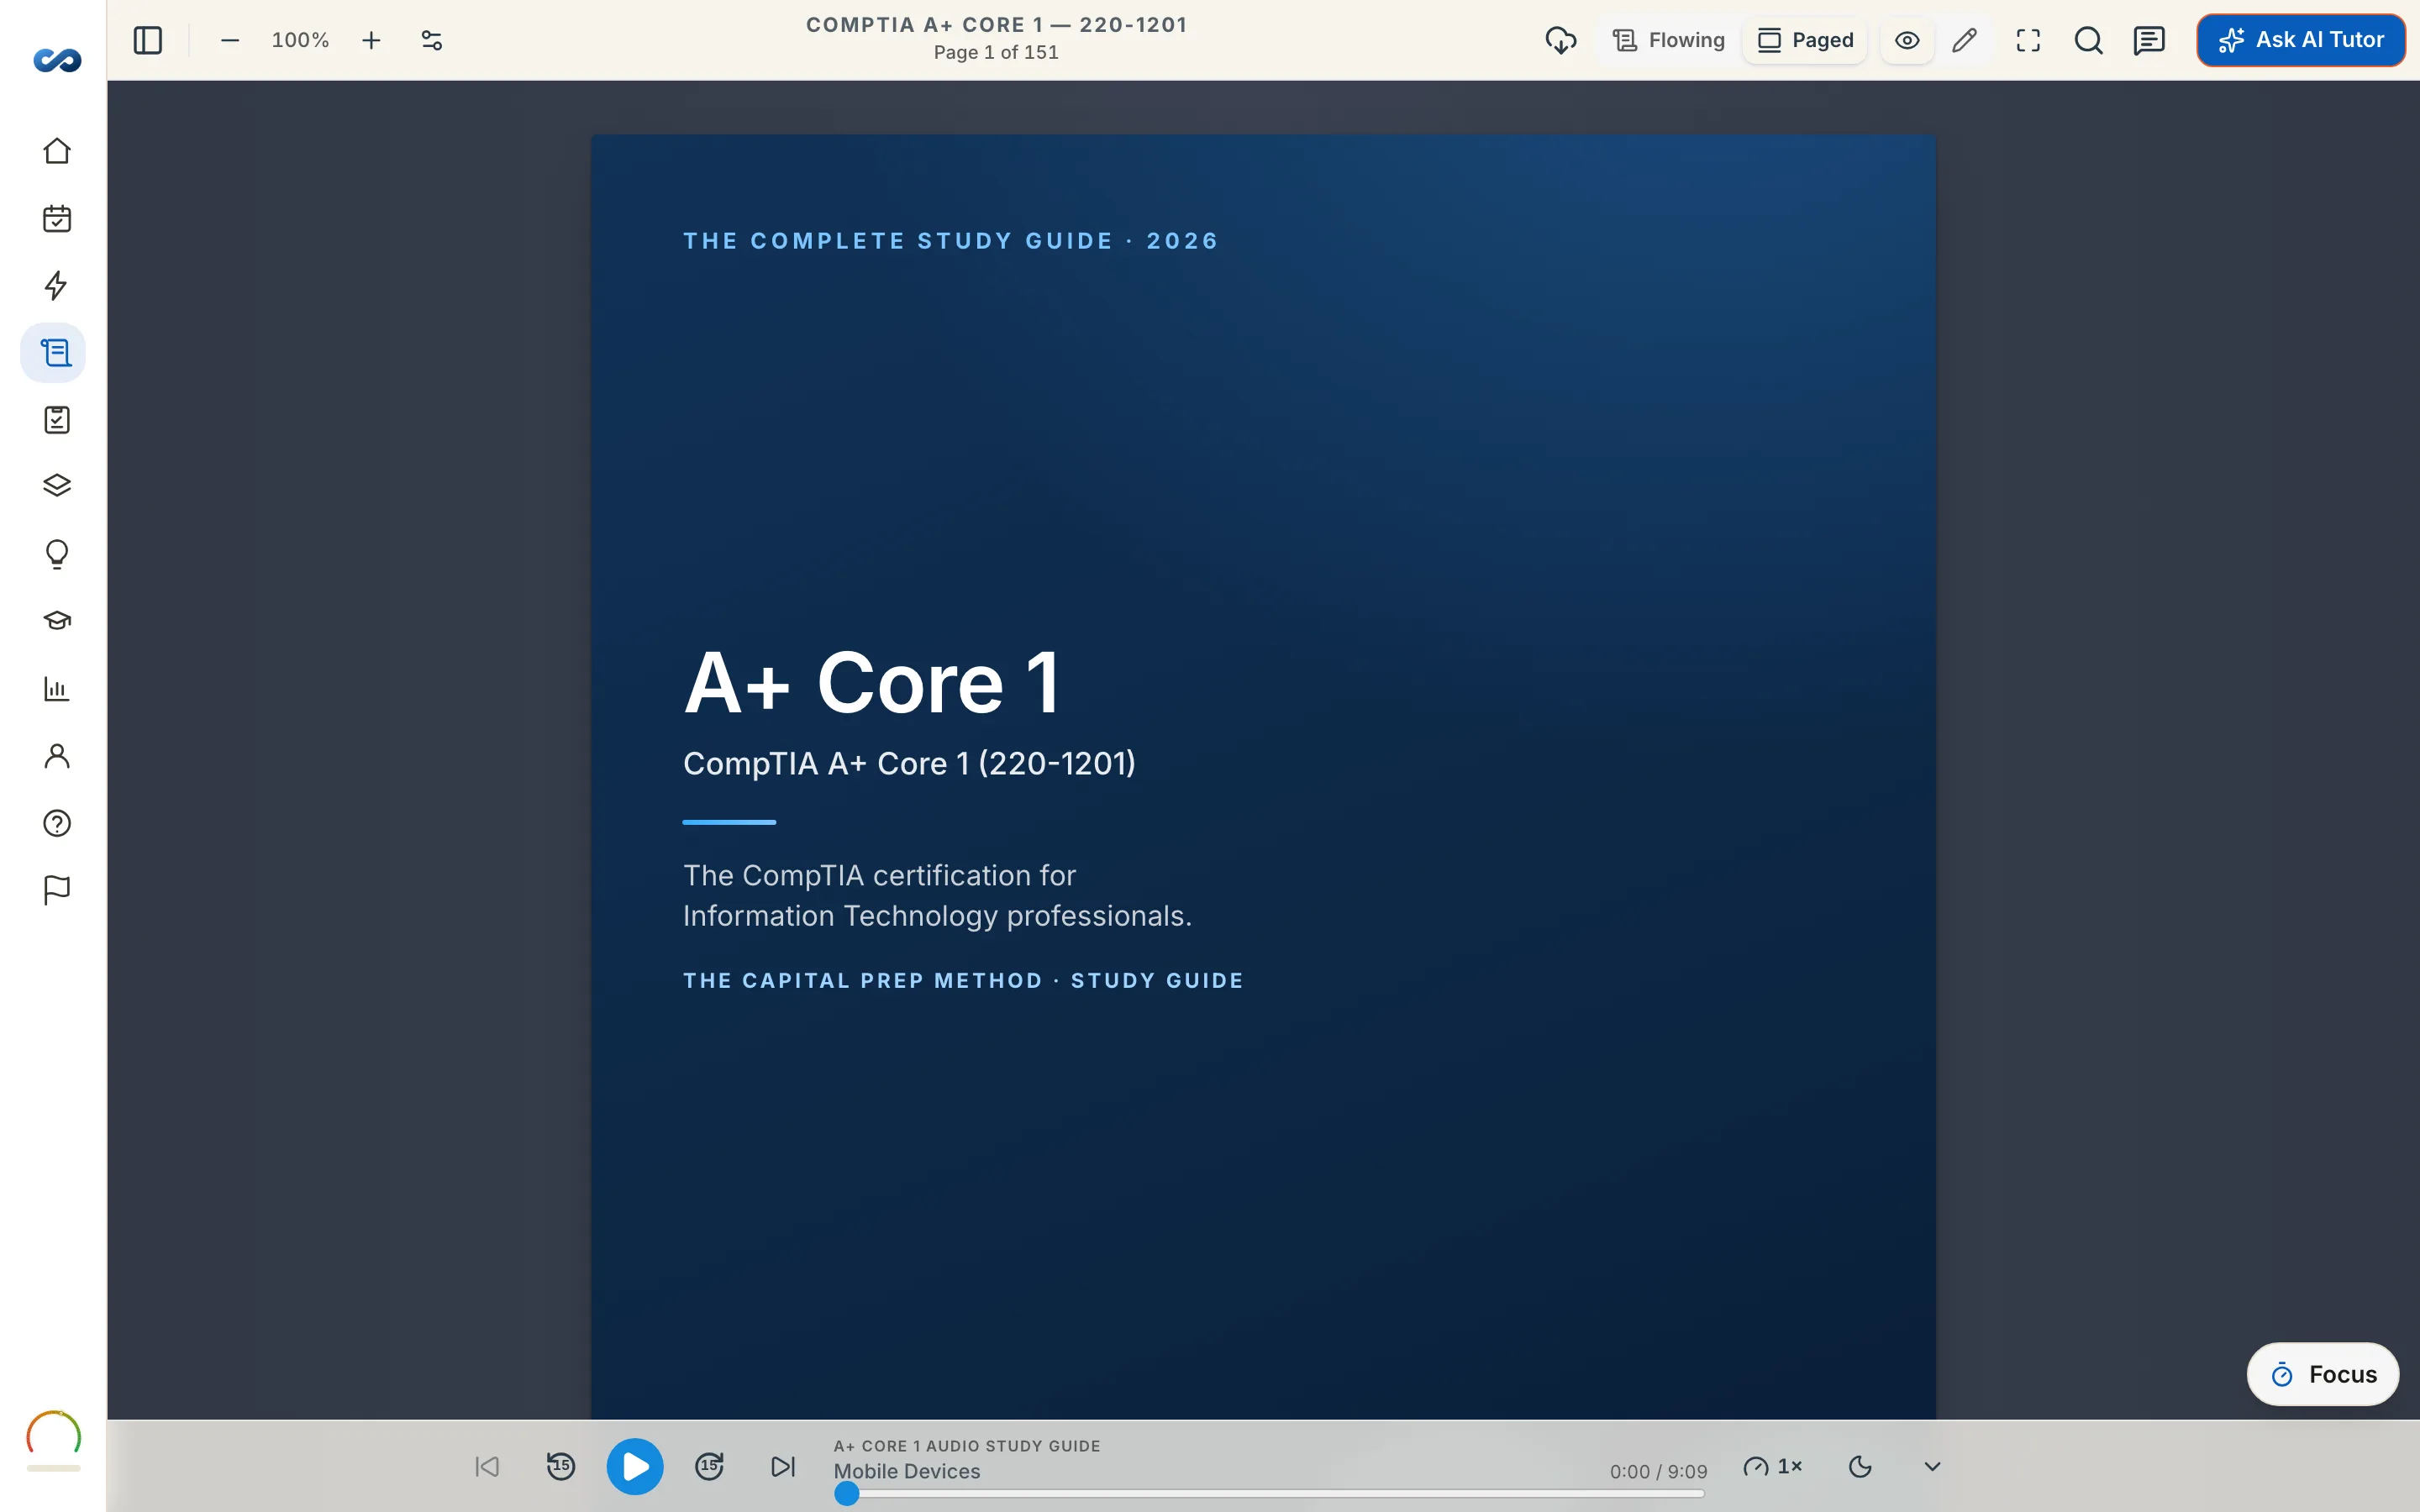Viewport: 2420px width, 1512px height.
Task: Open the calendar schedule icon
Action: (x=57, y=218)
